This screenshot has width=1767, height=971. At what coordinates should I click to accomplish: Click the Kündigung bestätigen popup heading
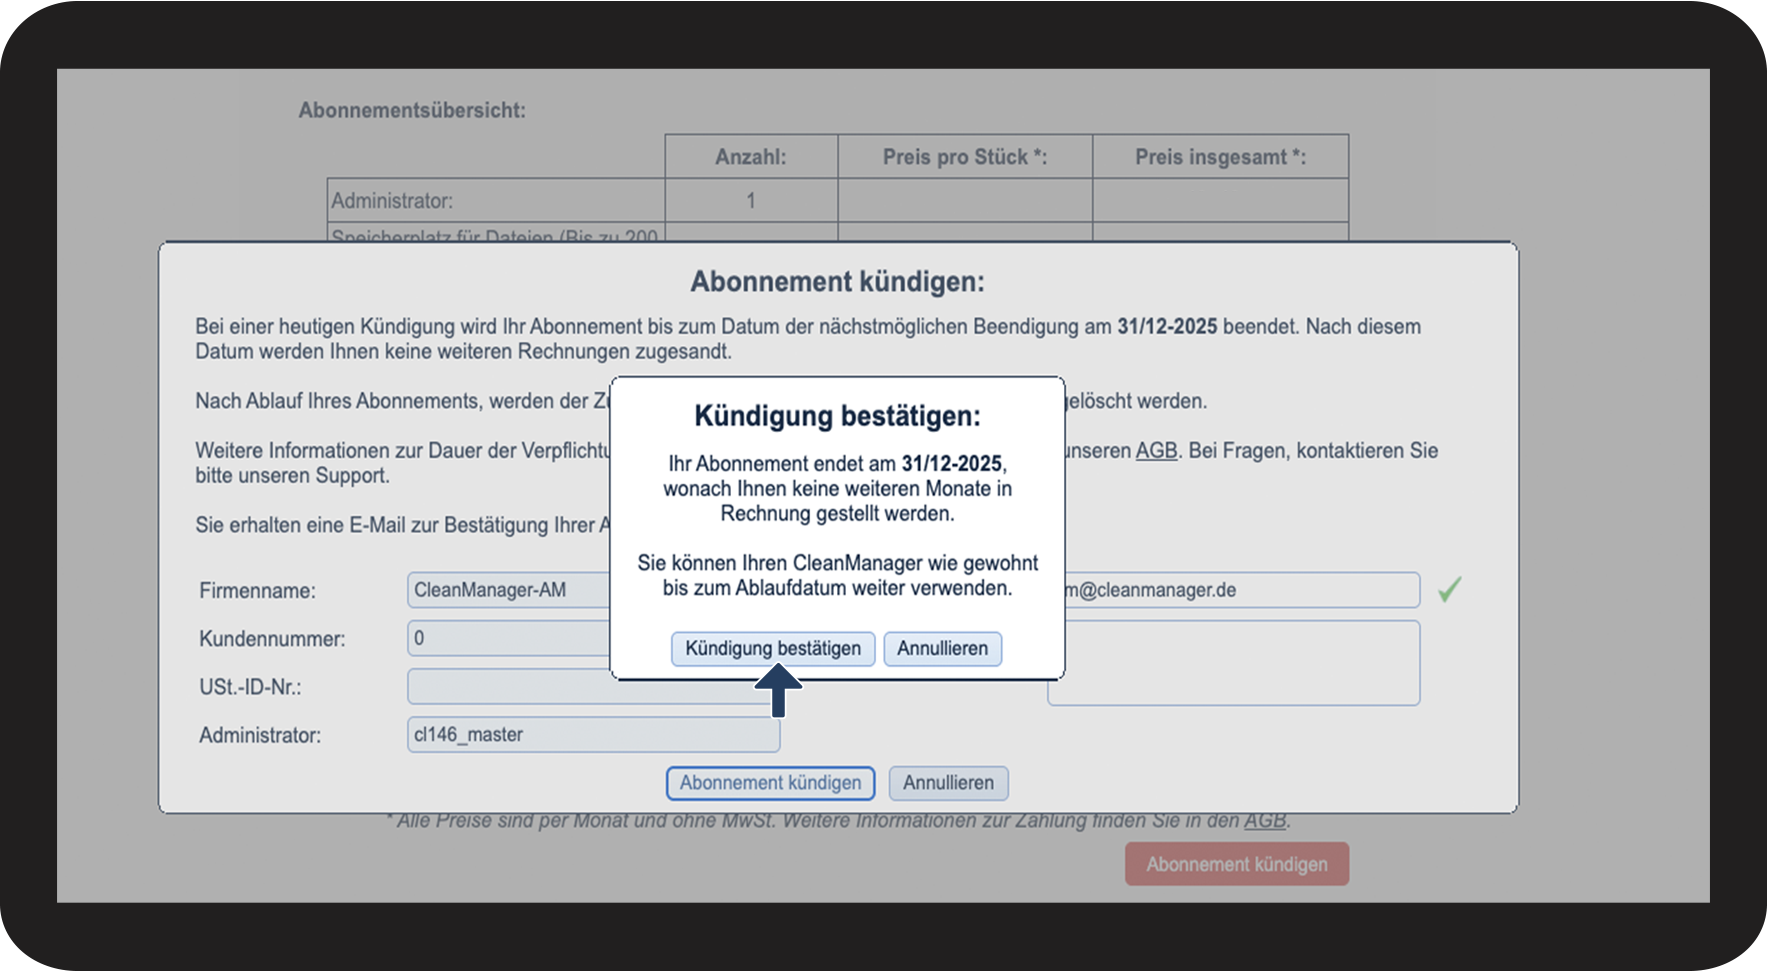coord(837,416)
